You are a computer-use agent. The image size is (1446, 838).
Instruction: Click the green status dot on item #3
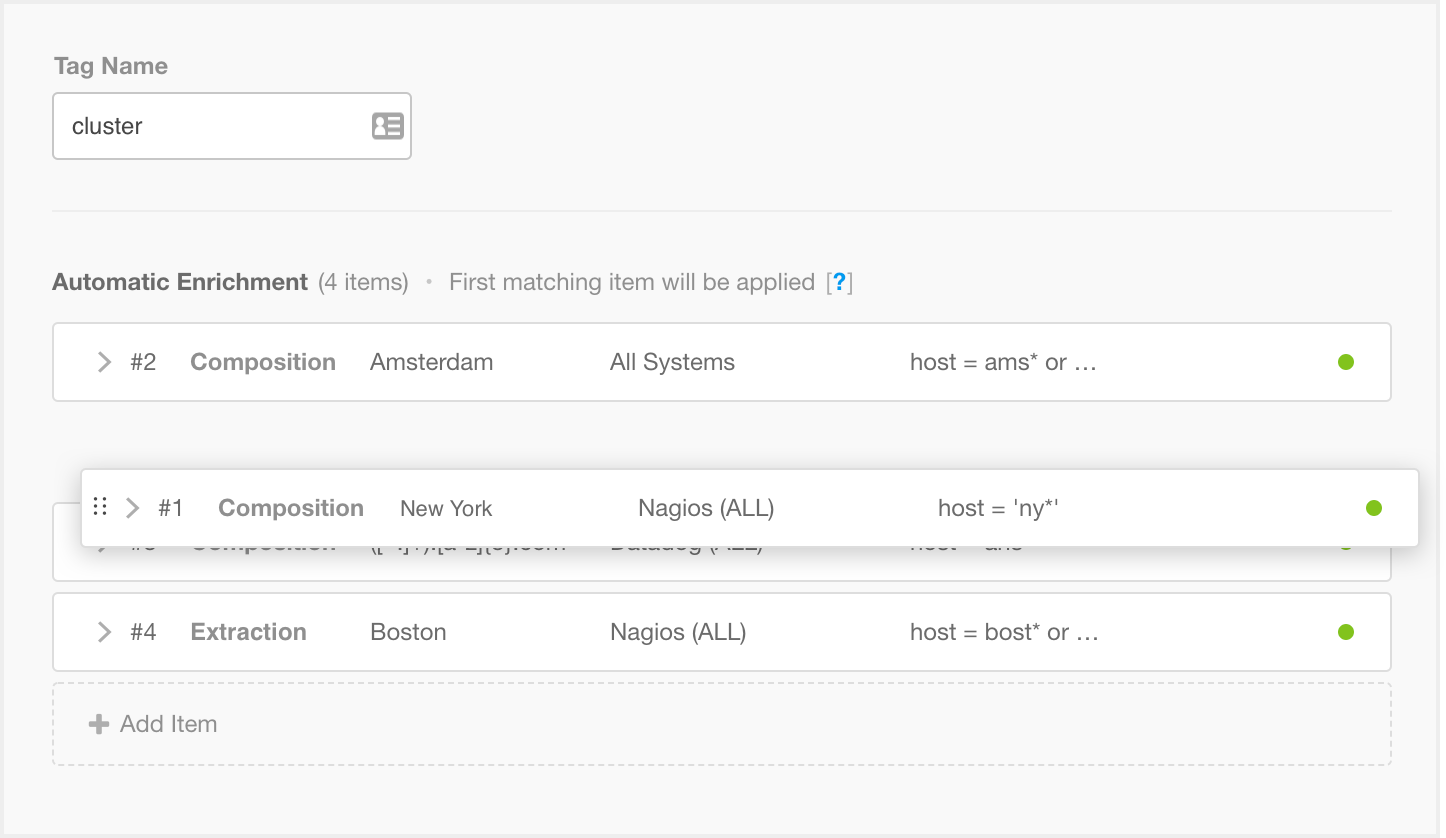point(1346,544)
